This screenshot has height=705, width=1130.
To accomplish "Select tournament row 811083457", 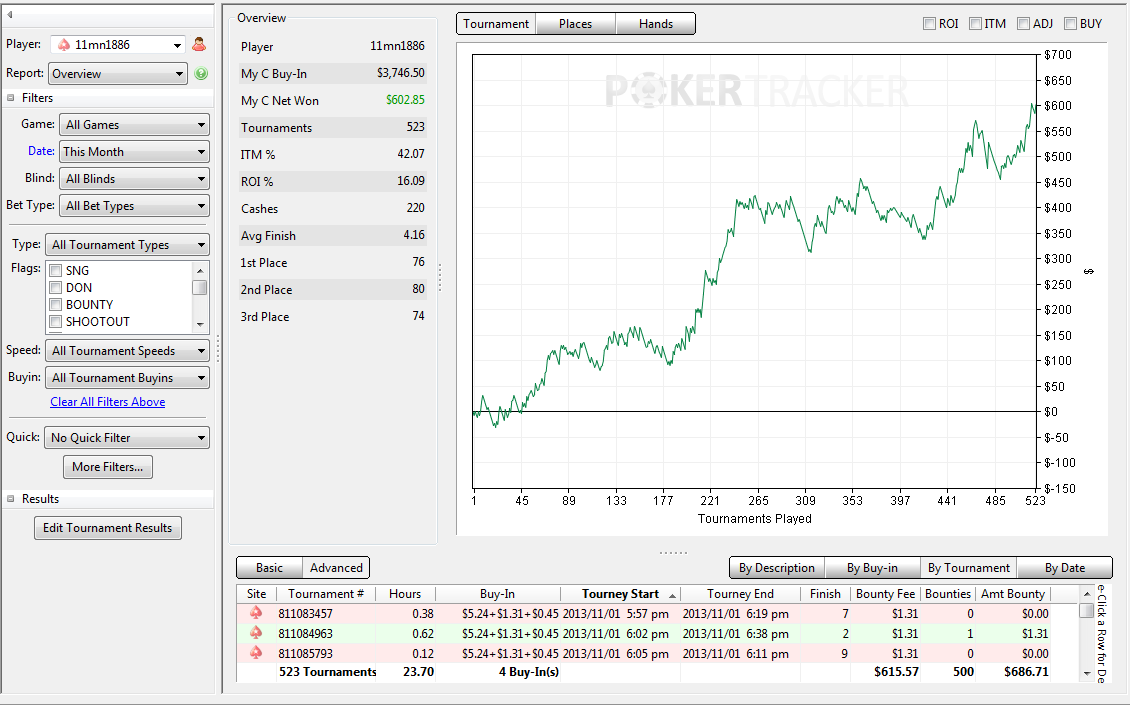I will click(x=644, y=613).
